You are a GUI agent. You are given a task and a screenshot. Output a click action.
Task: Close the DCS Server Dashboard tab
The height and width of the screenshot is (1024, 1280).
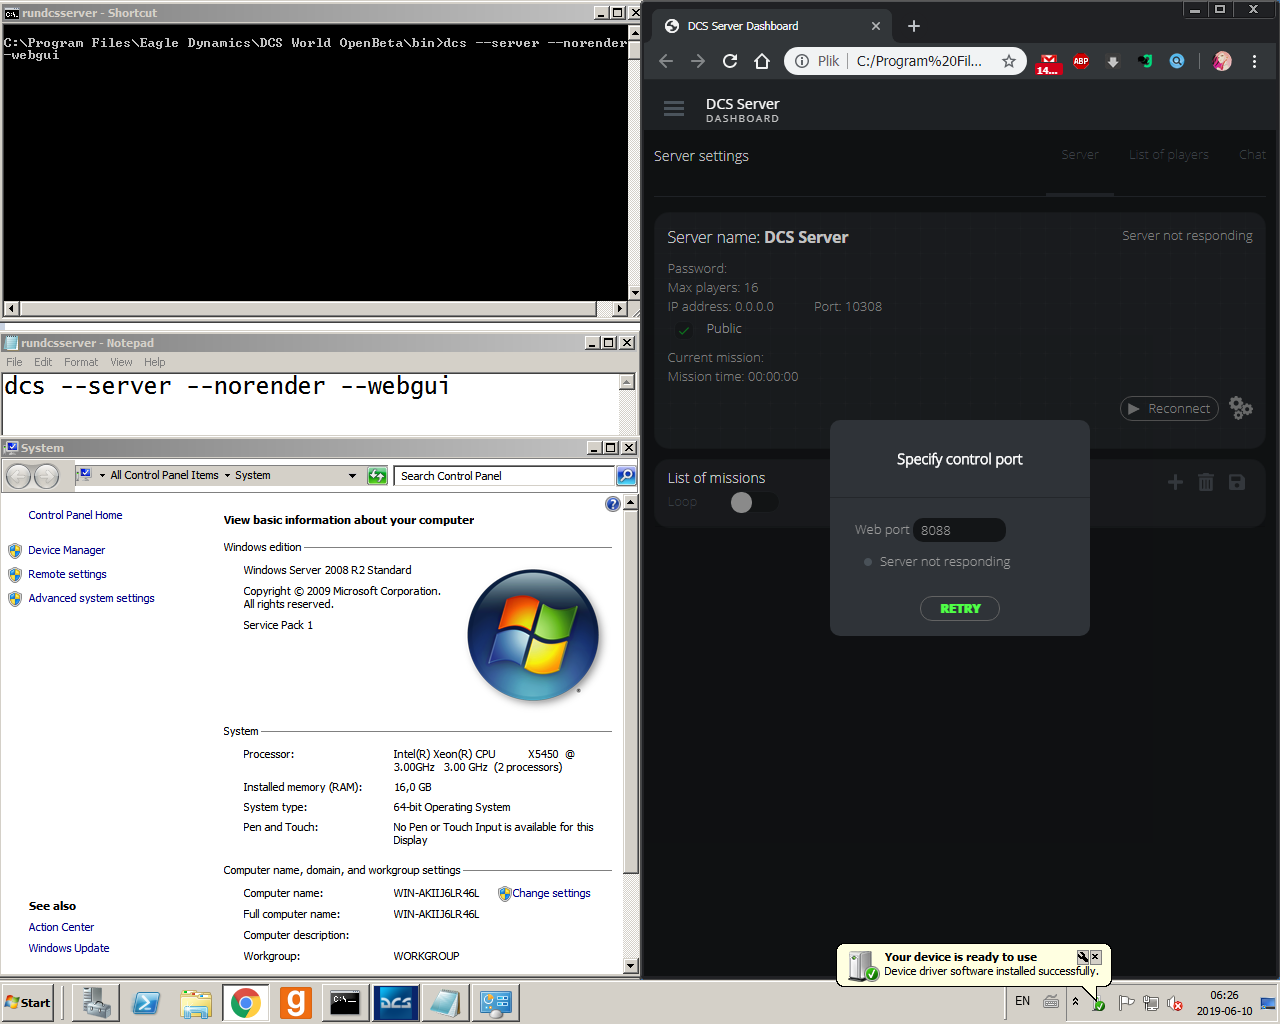[876, 26]
